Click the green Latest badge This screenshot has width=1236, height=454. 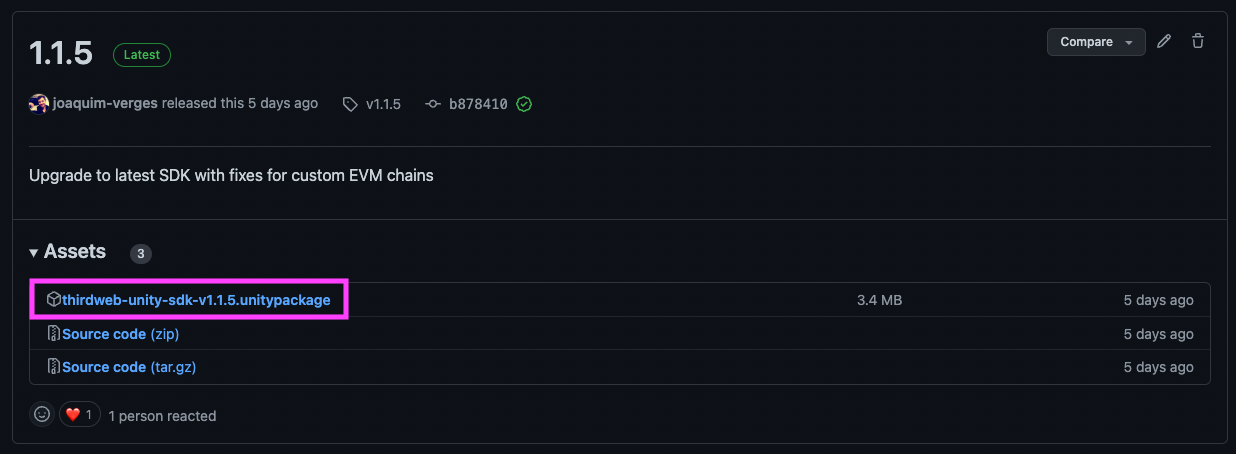click(141, 55)
